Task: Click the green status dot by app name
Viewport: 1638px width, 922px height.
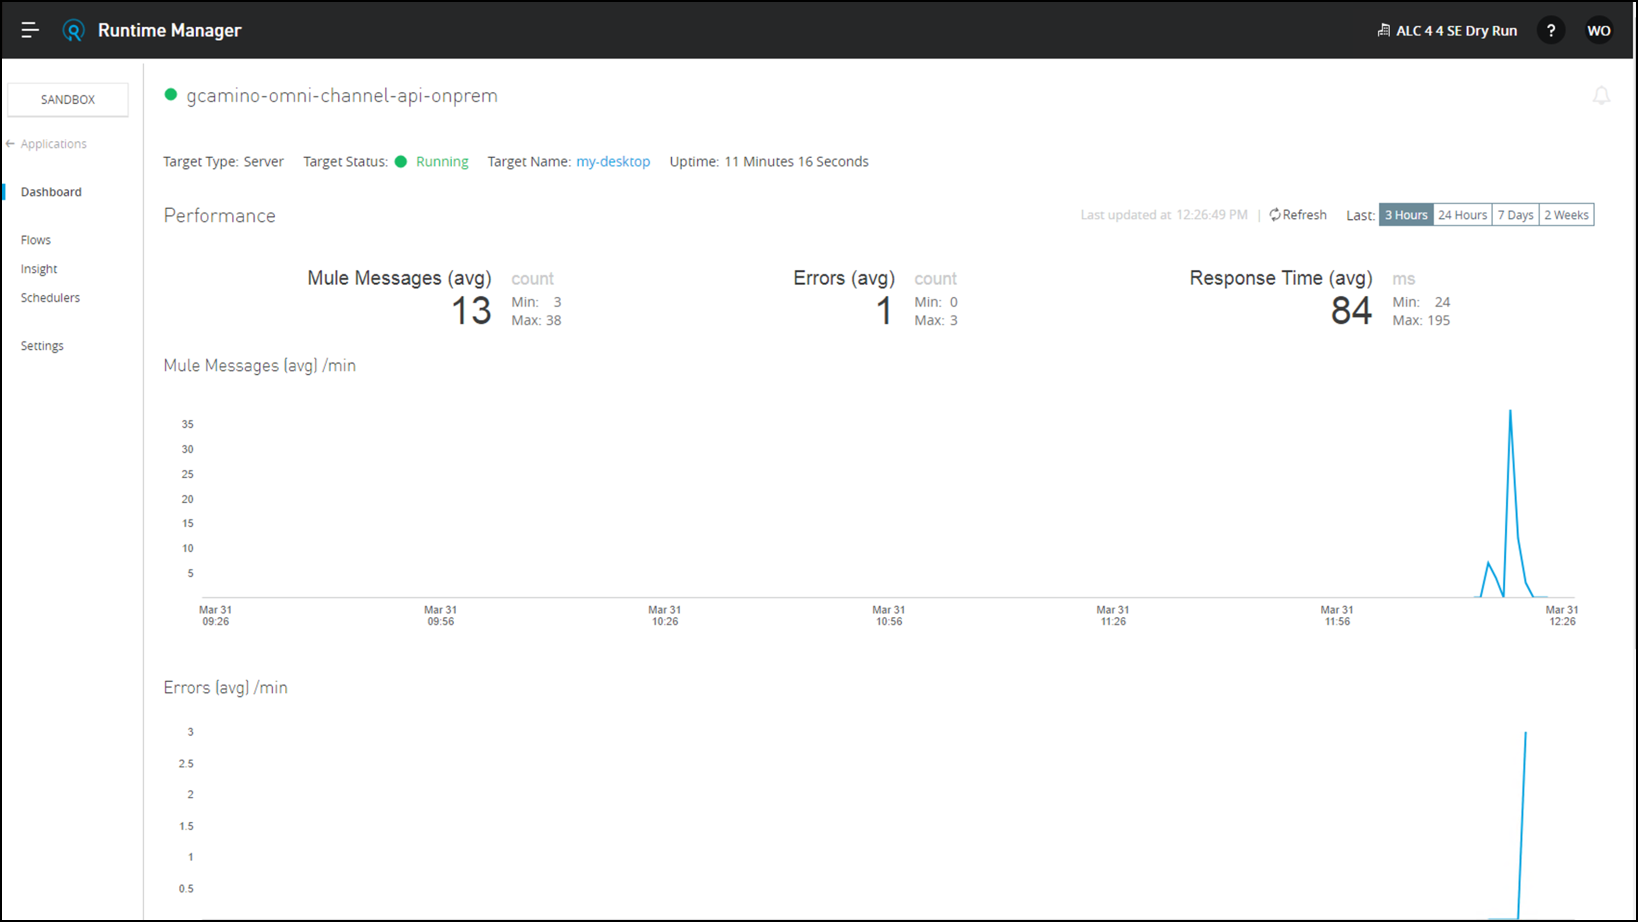Action: (x=171, y=95)
